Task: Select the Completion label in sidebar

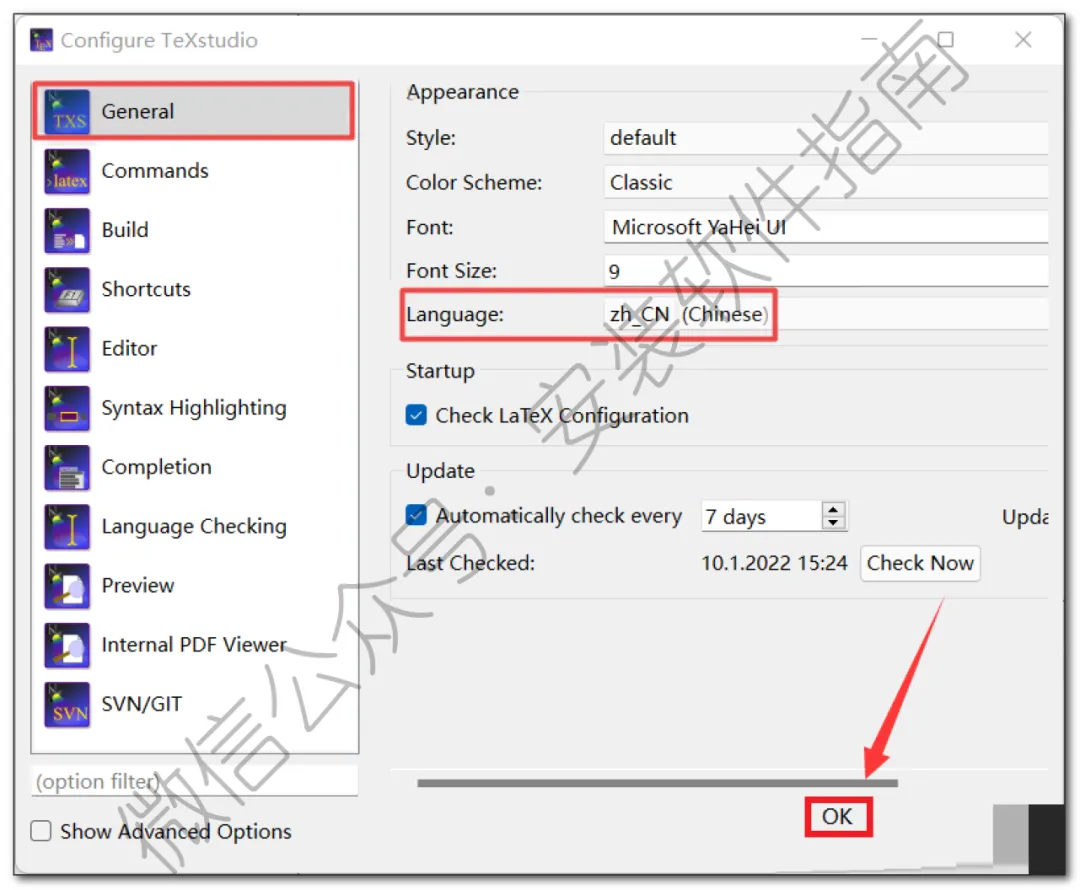Action: 156,467
